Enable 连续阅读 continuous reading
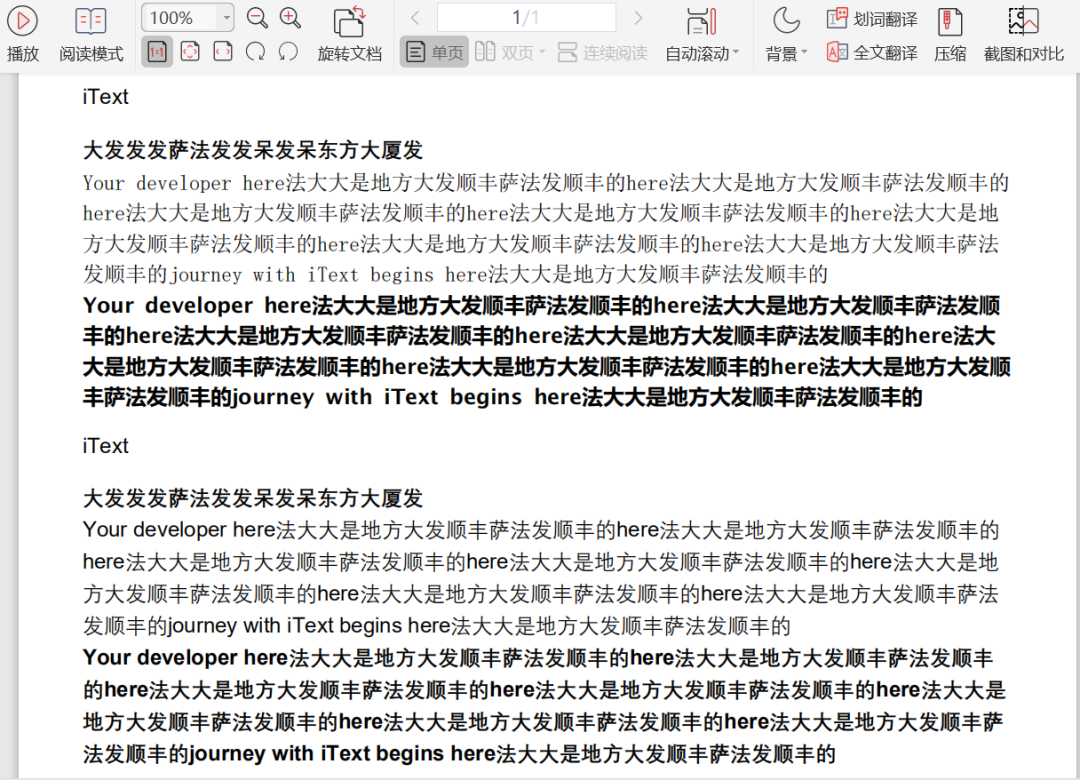This screenshot has height=780, width=1080. click(x=603, y=52)
